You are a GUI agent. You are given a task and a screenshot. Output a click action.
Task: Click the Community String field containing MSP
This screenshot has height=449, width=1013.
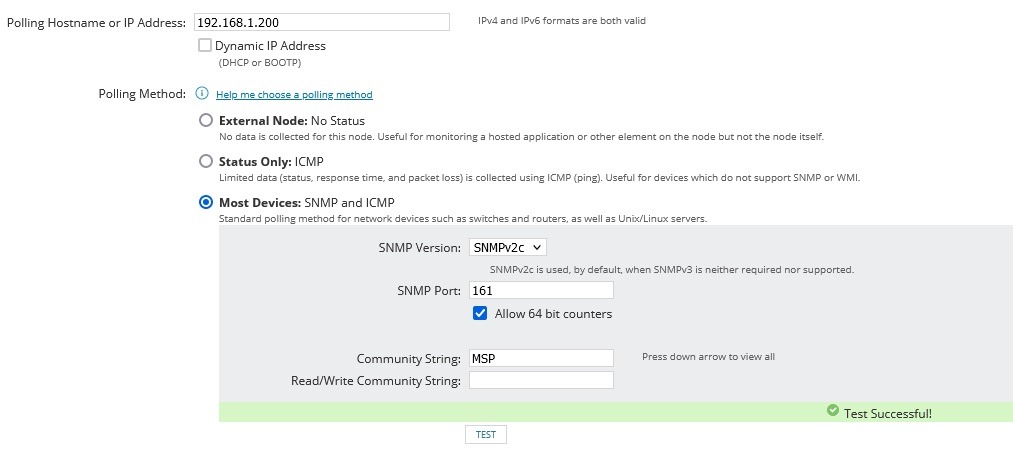point(540,358)
